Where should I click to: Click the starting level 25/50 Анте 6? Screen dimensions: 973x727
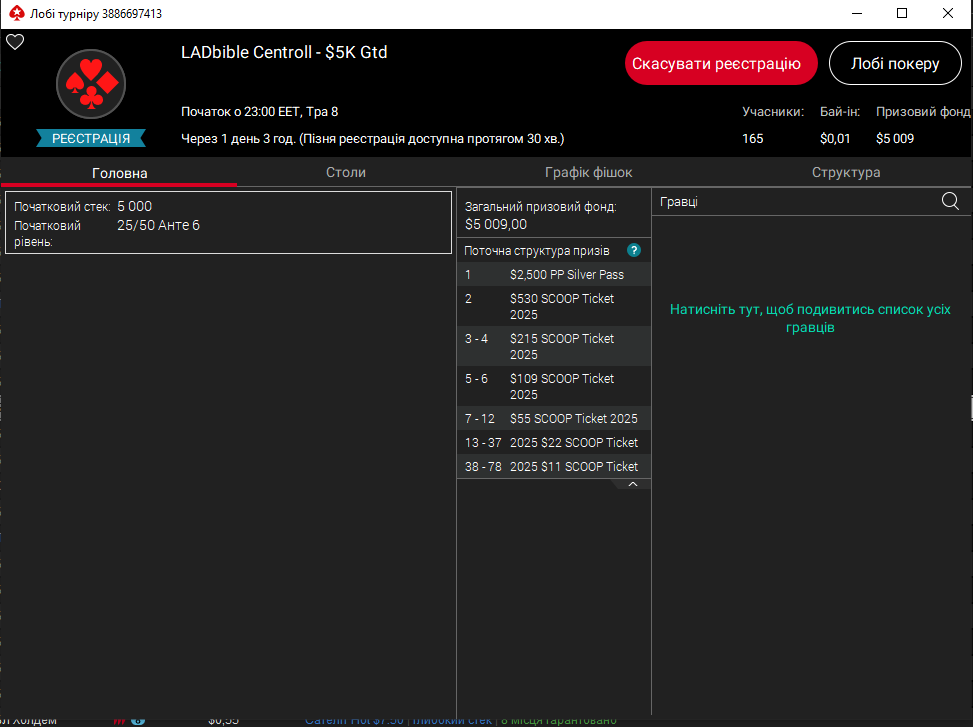tap(158, 225)
